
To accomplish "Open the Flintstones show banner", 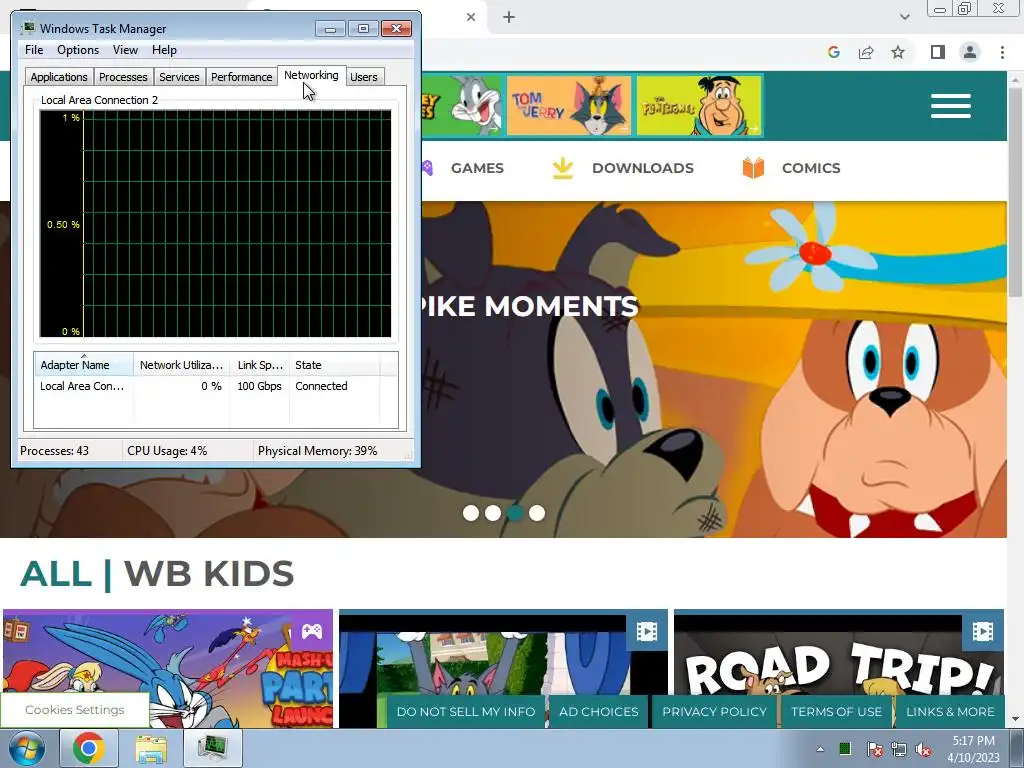I will pyautogui.click(x=699, y=106).
